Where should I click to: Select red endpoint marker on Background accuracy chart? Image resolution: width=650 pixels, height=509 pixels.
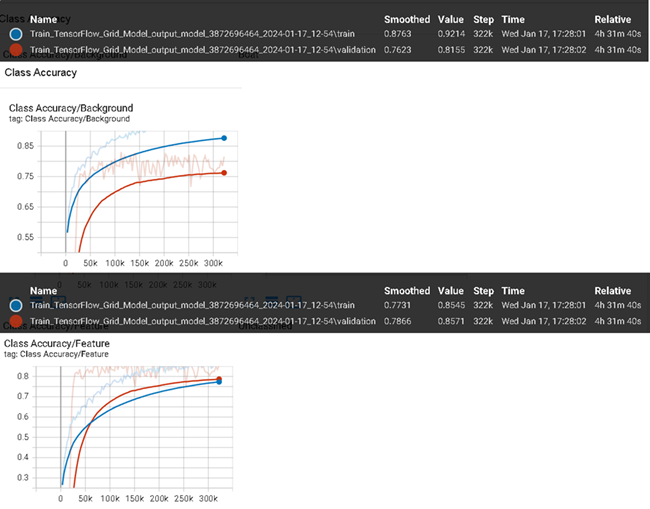(224, 173)
